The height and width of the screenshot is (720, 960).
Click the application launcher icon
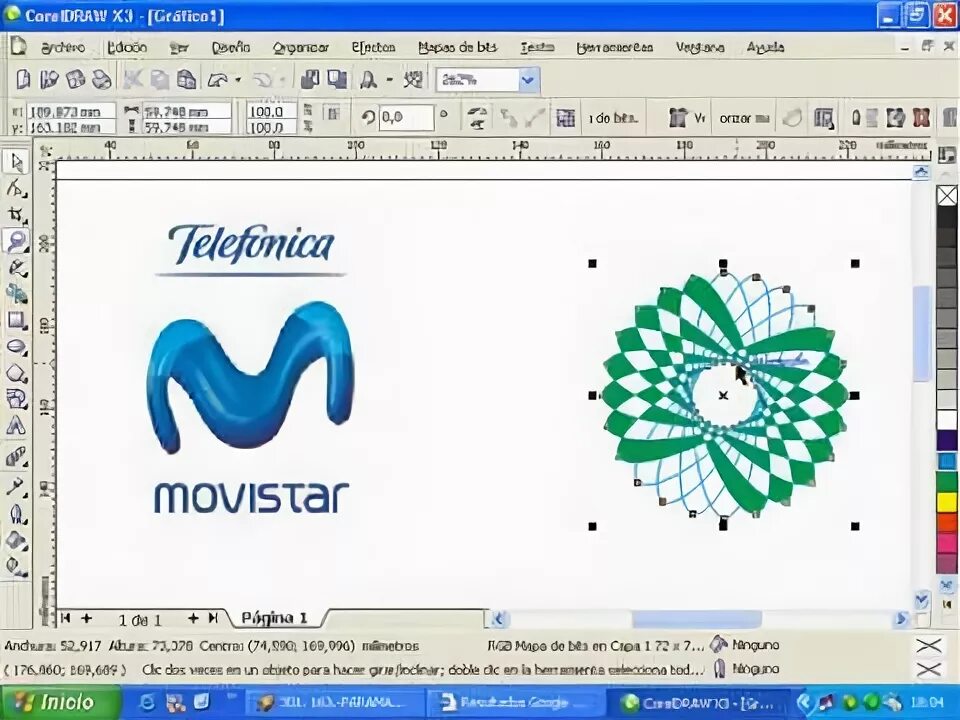pyautogui.click(x=368, y=80)
